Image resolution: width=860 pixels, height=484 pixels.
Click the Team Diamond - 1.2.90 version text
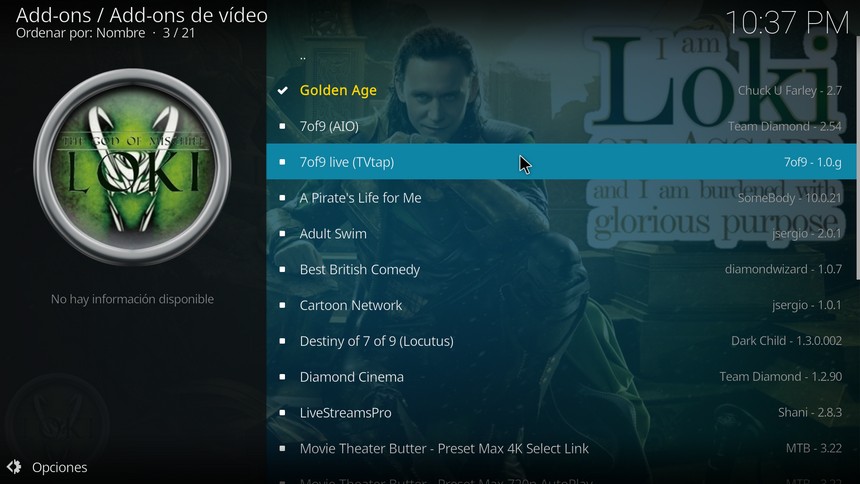point(780,376)
